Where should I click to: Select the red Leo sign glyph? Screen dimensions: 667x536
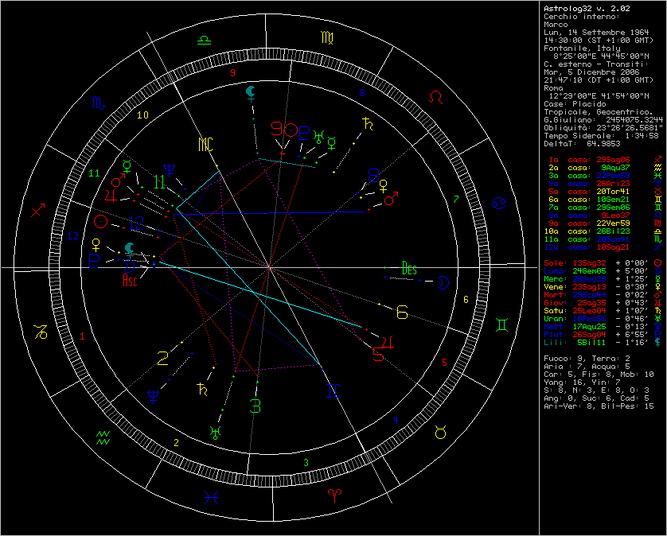[436, 97]
